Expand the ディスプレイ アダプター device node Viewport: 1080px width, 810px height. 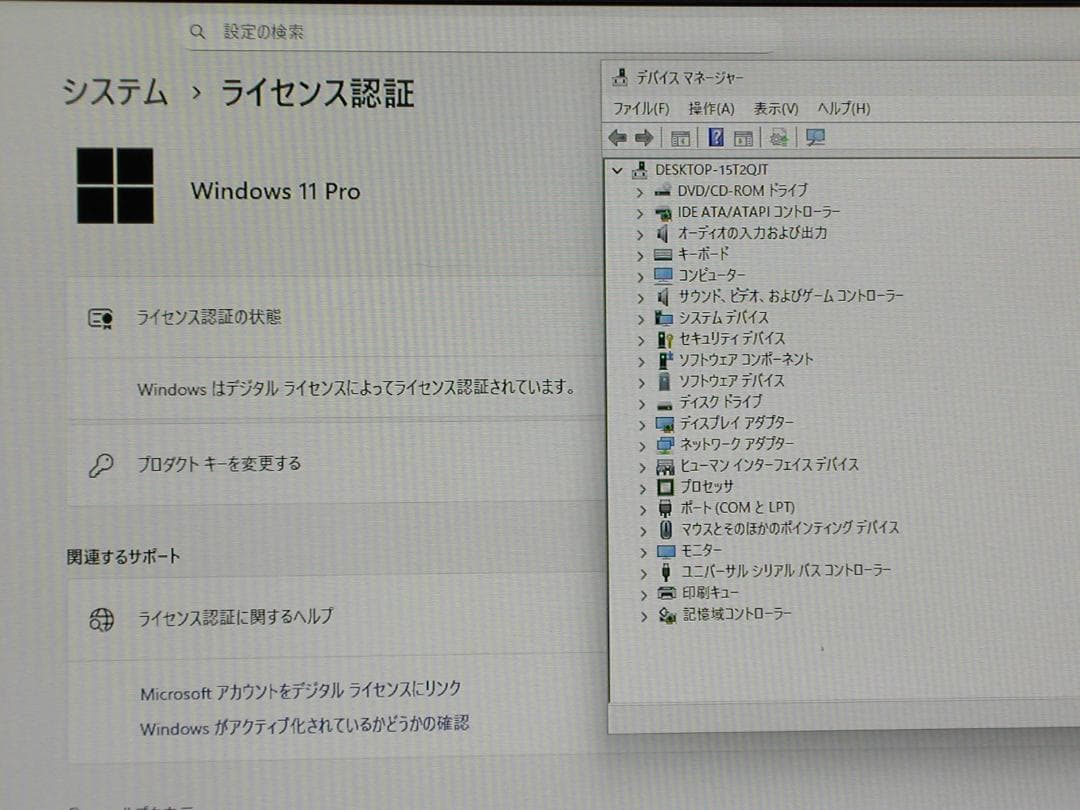(x=641, y=423)
